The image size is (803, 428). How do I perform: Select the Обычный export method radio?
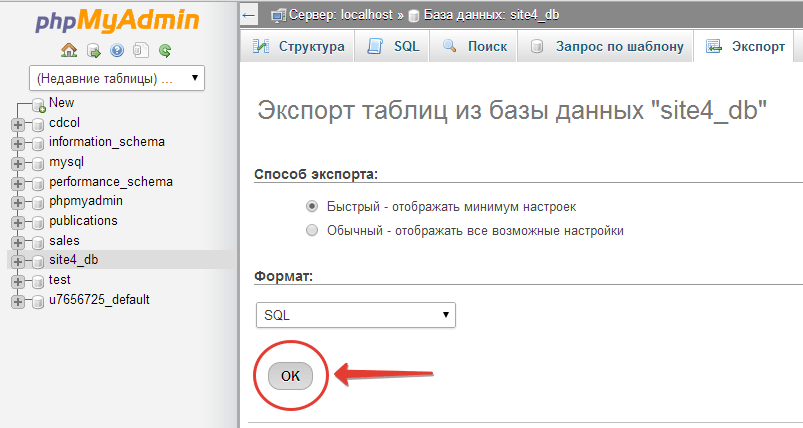(312, 230)
